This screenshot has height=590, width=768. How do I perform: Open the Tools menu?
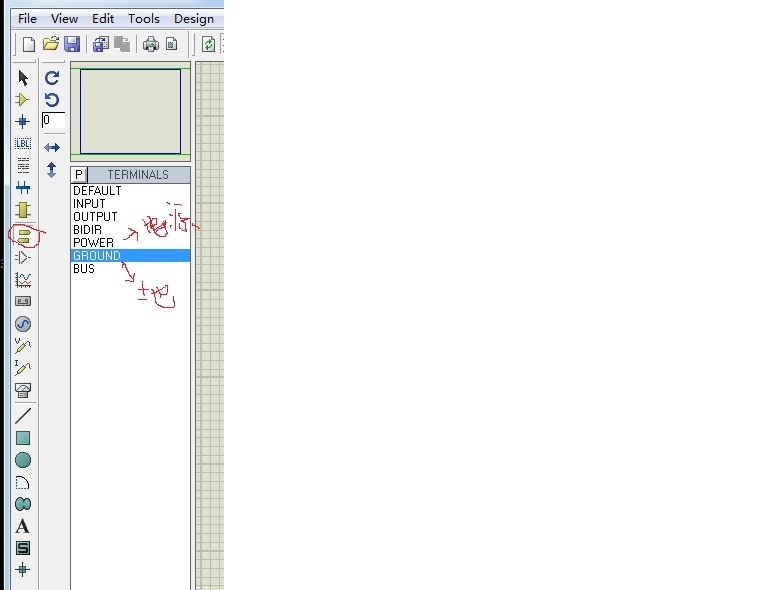[144, 19]
